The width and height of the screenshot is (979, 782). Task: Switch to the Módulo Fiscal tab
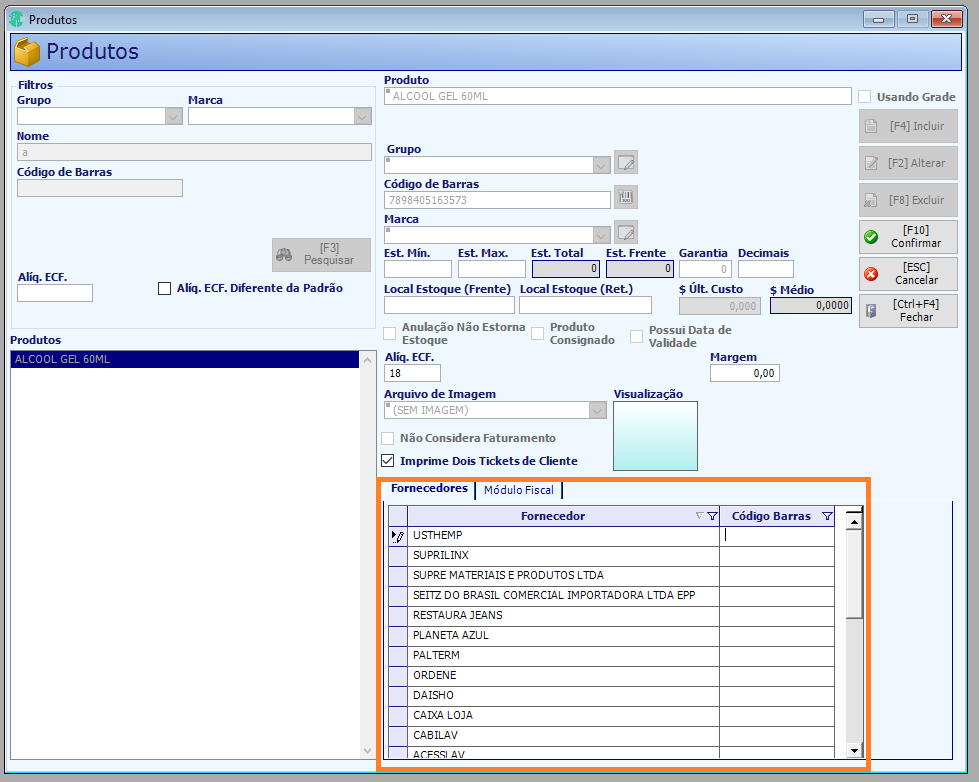[x=519, y=490]
